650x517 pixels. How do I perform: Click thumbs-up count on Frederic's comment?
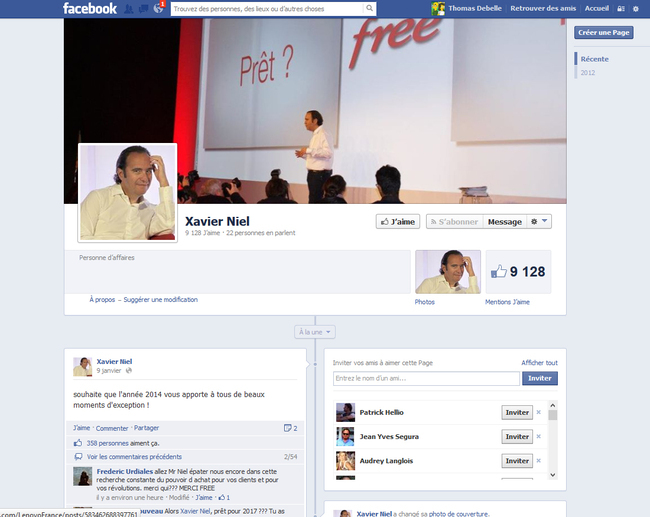coord(224,497)
